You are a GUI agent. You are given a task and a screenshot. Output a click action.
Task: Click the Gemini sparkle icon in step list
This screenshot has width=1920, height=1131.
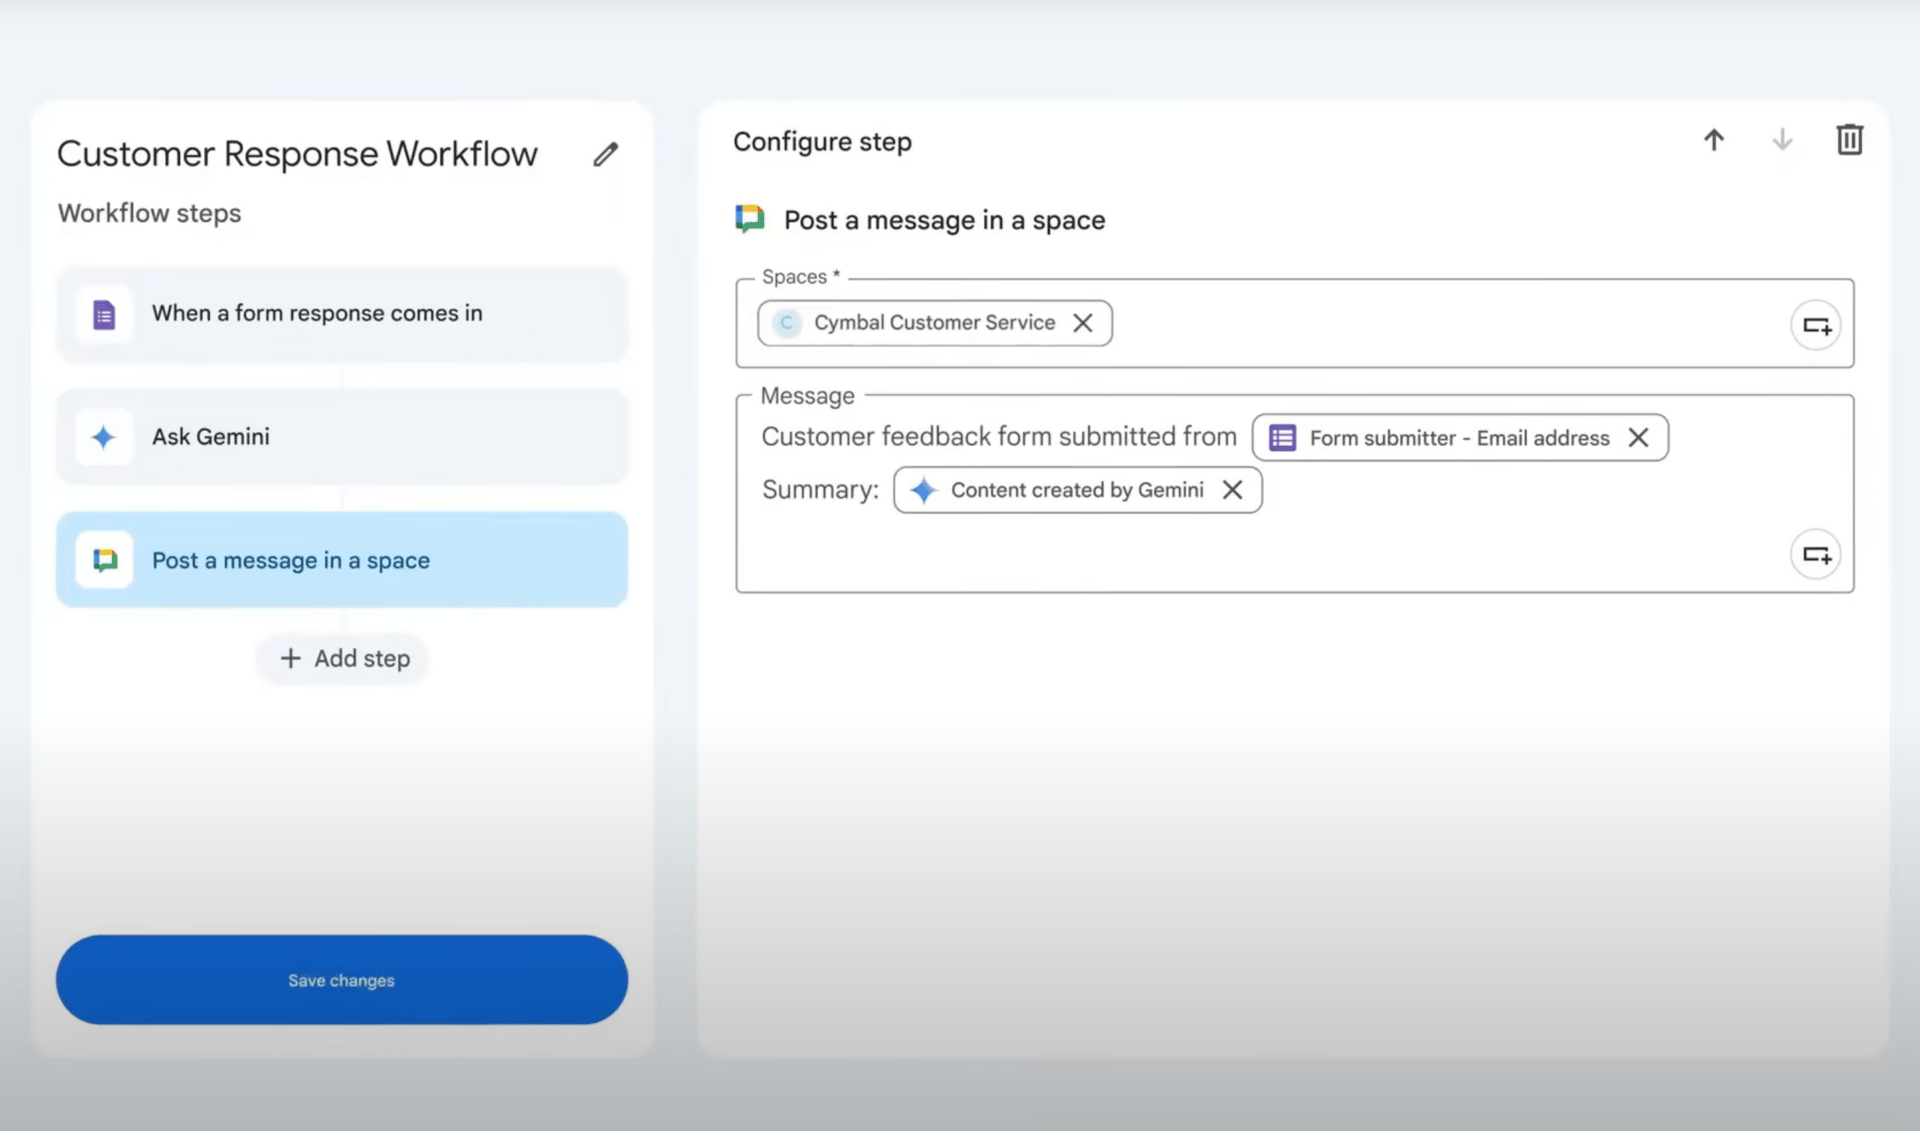(x=104, y=437)
